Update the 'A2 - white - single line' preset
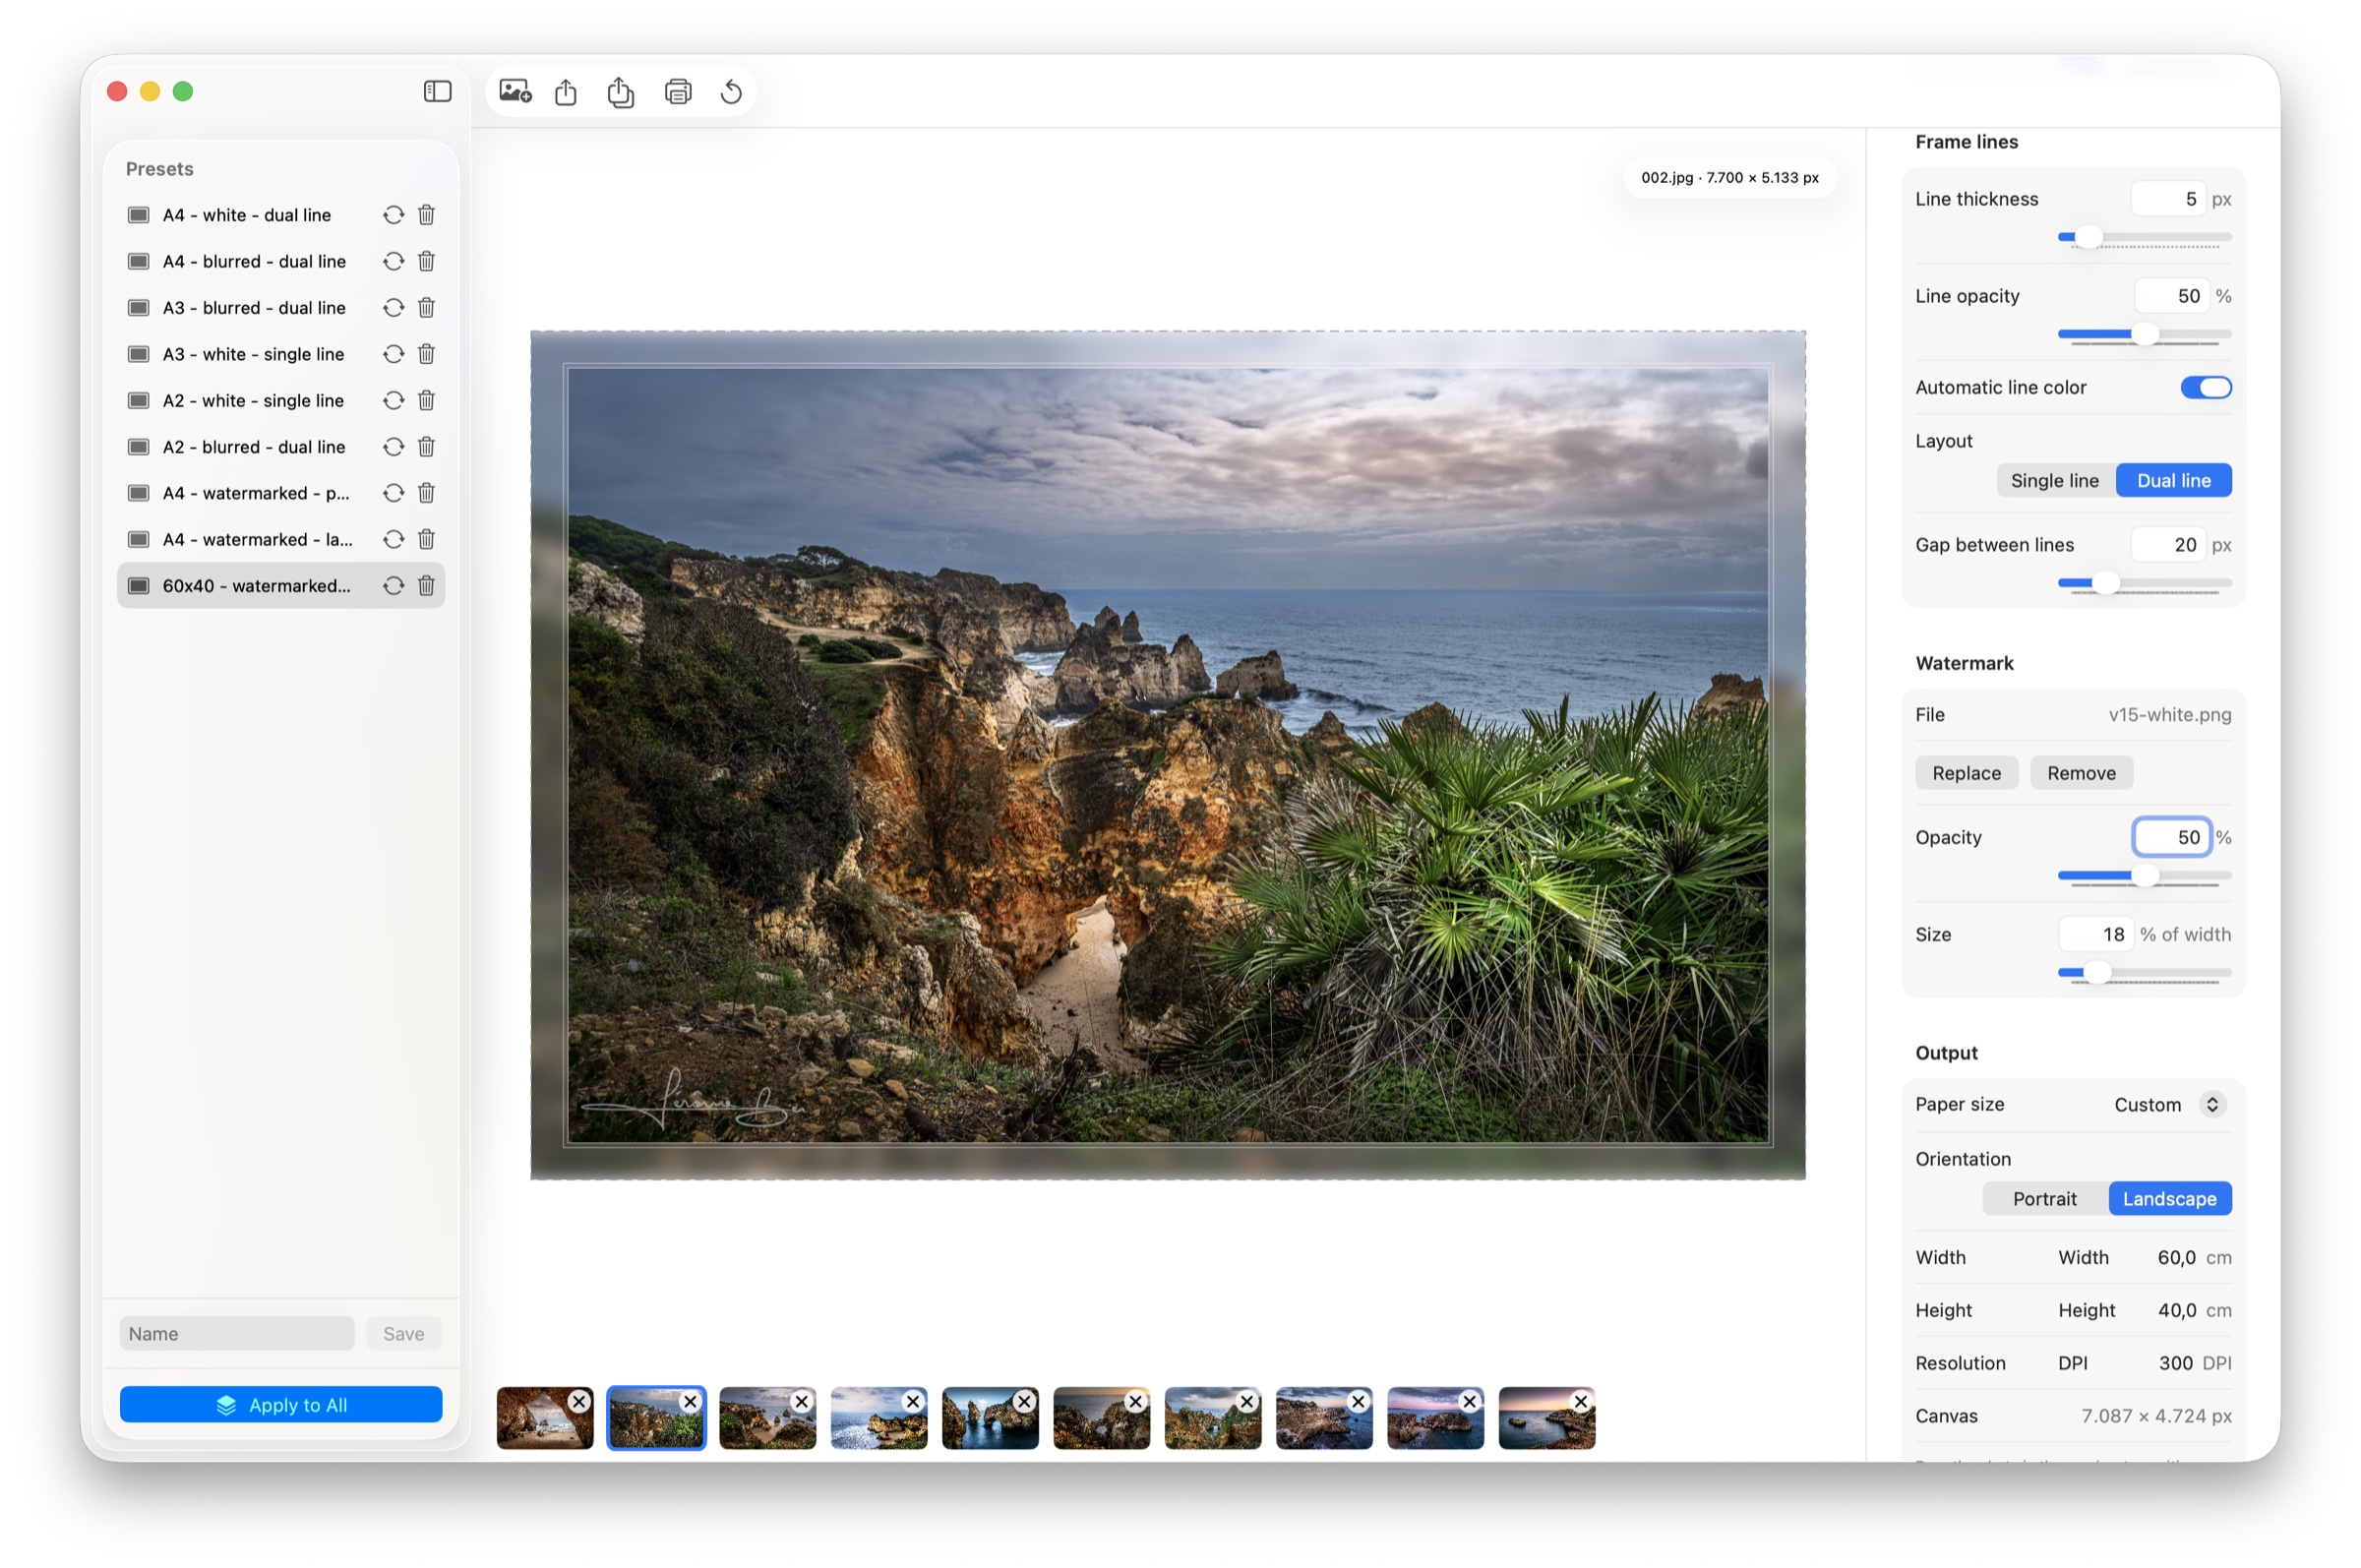This screenshot has width=2361, height=1568. [393, 400]
